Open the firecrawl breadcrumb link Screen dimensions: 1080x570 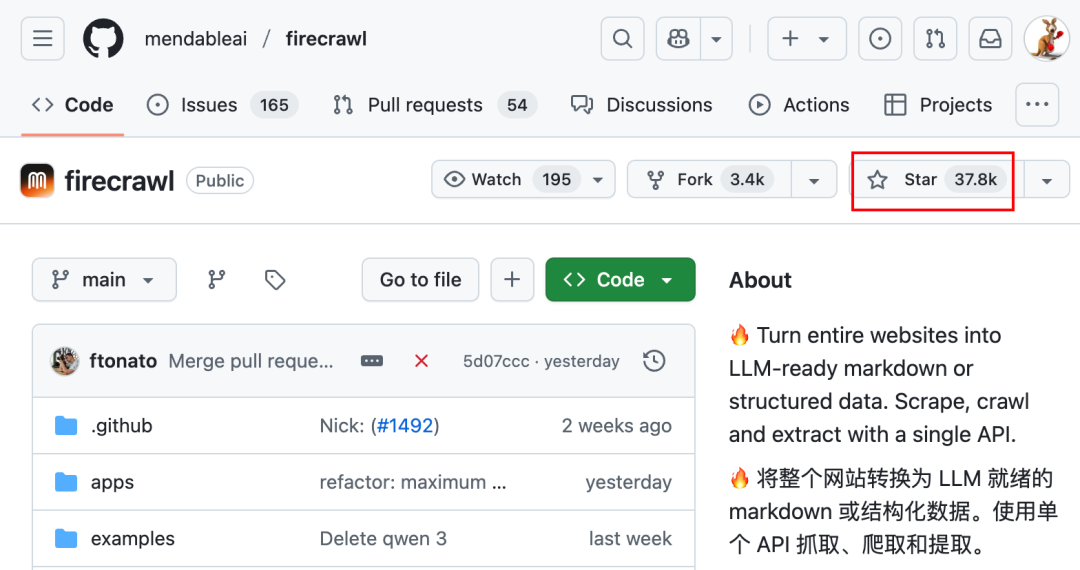coord(326,39)
